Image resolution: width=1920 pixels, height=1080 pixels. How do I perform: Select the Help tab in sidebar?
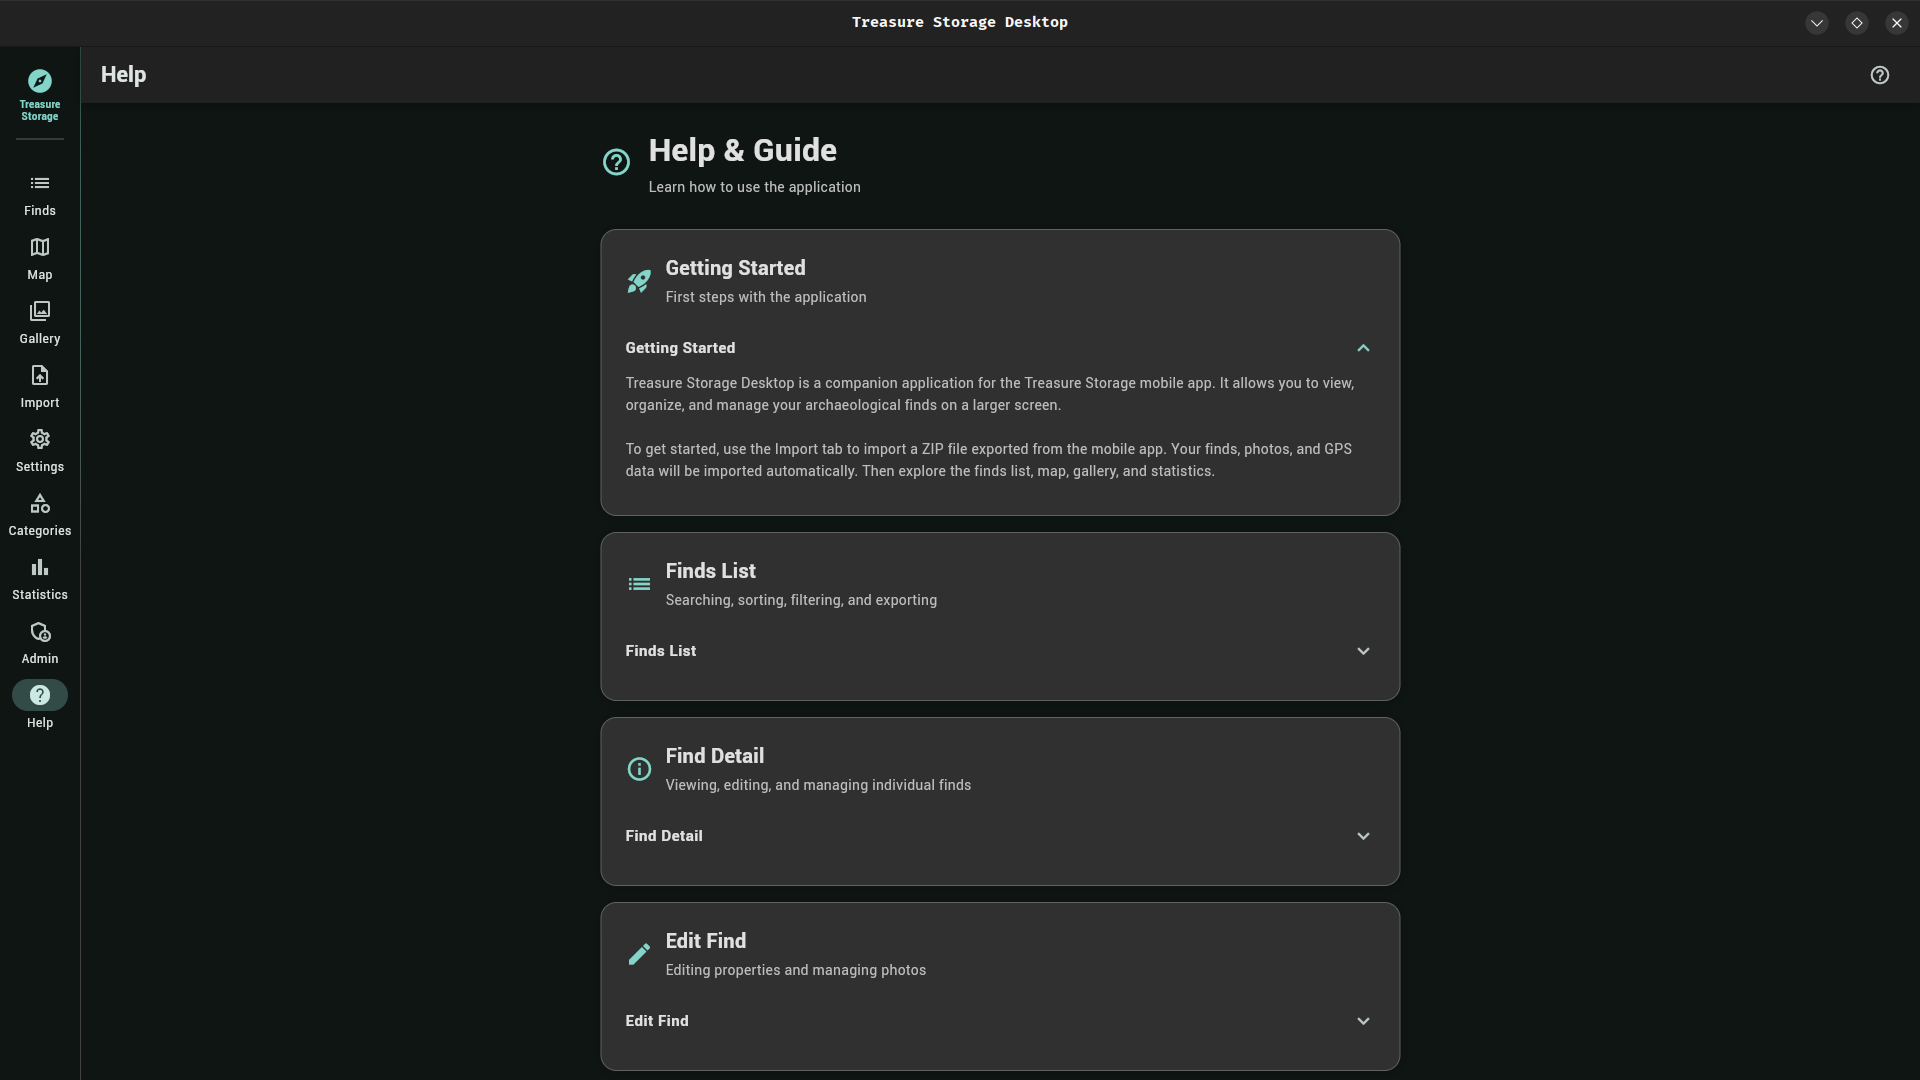(40, 696)
